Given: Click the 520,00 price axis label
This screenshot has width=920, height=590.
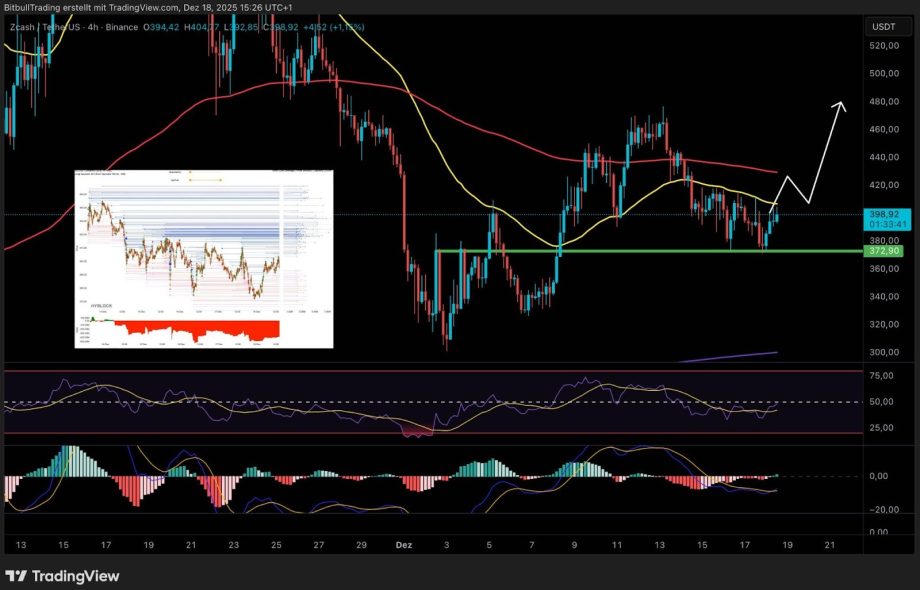Looking at the screenshot, I should [x=883, y=46].
